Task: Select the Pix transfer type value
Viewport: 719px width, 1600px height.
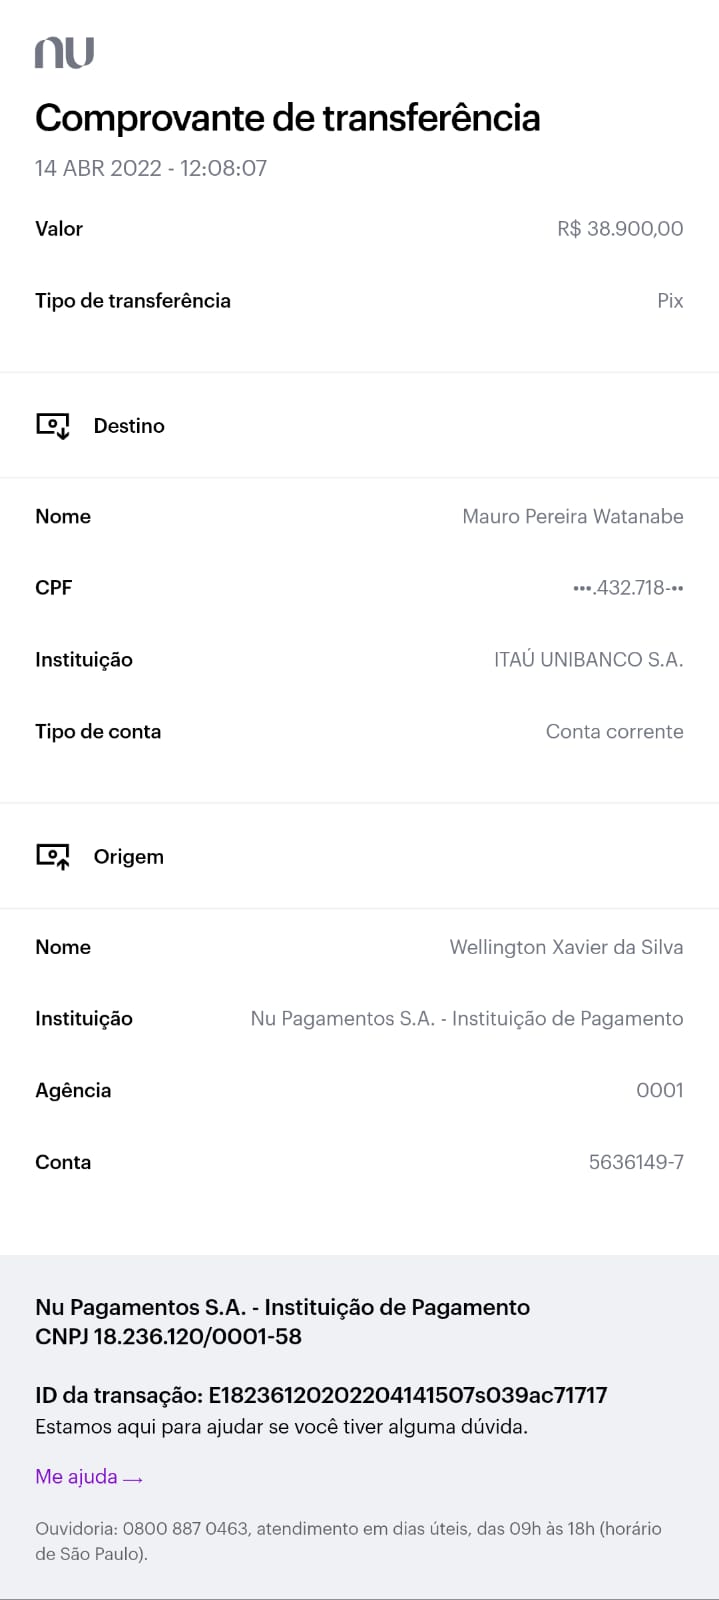Action: click(670, 301)
